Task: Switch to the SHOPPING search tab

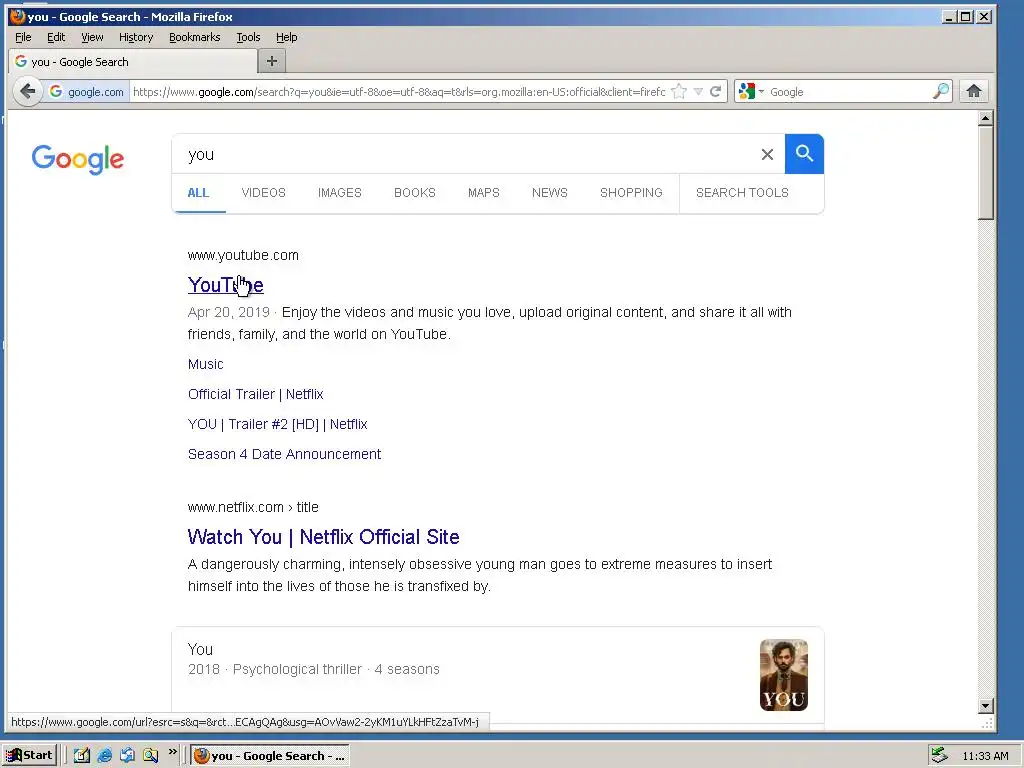Action: pyautogui.click(x=631, y=193)
